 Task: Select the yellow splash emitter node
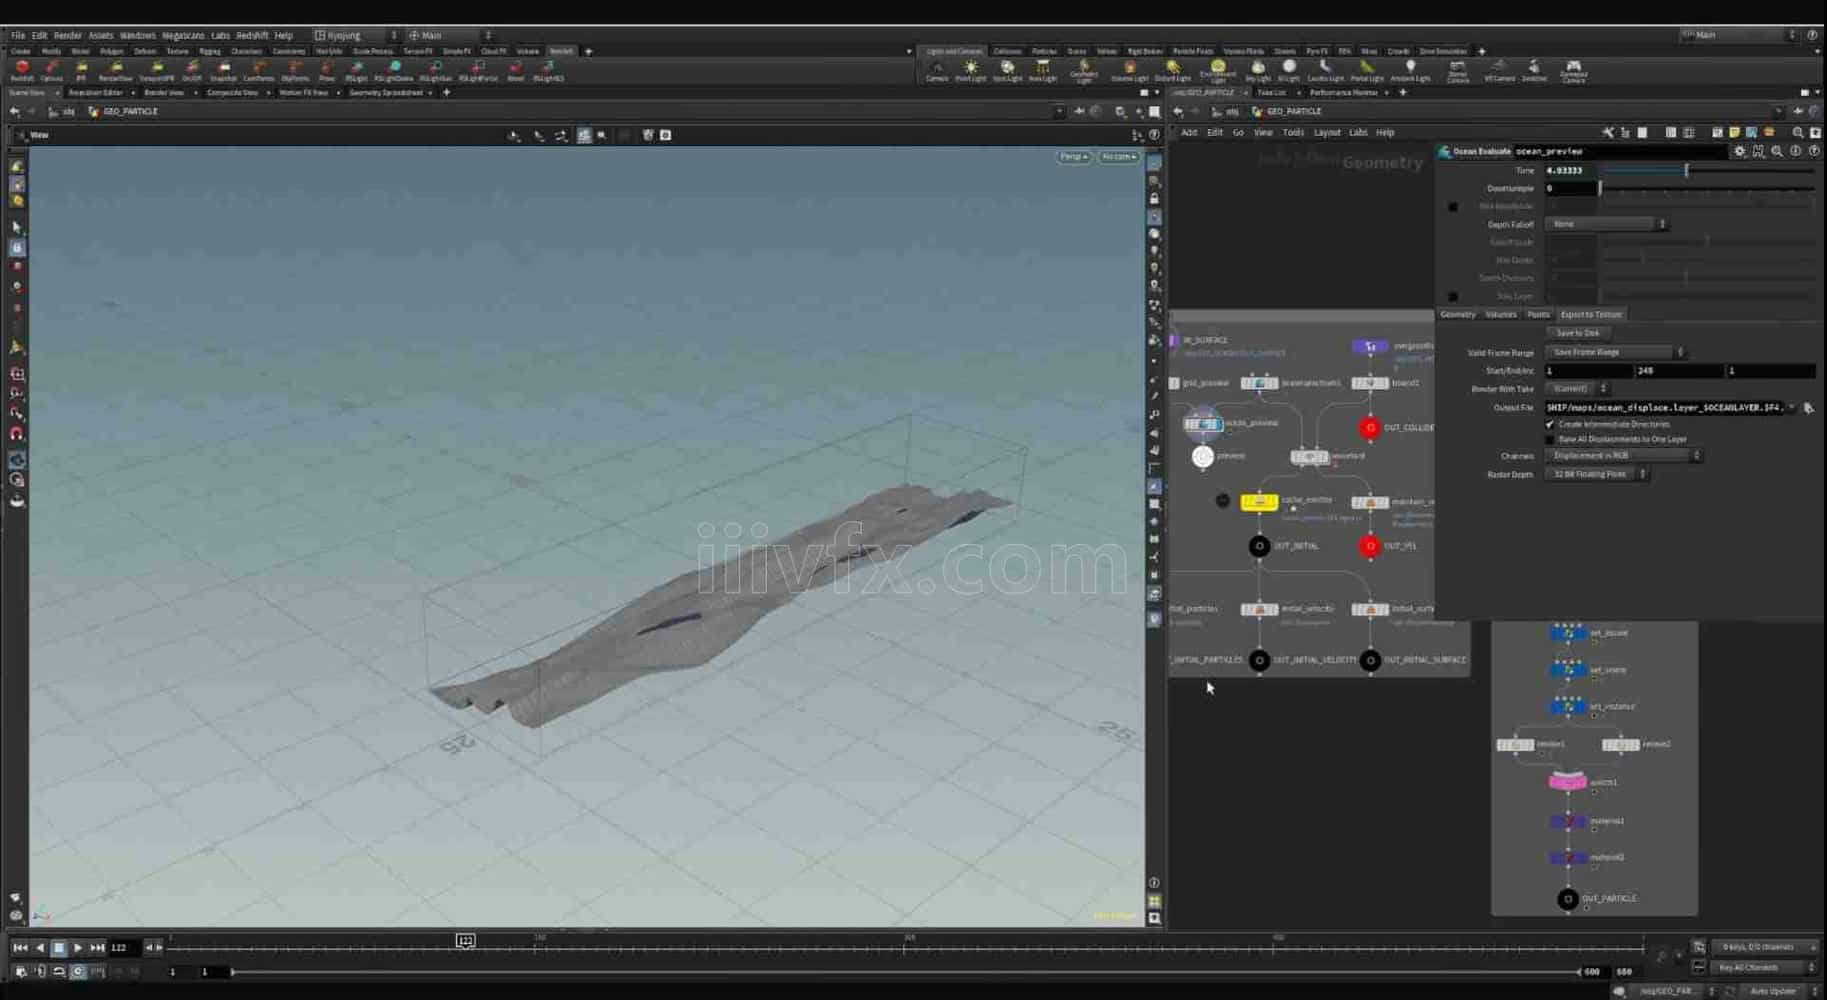click(x=1259, y=502)
